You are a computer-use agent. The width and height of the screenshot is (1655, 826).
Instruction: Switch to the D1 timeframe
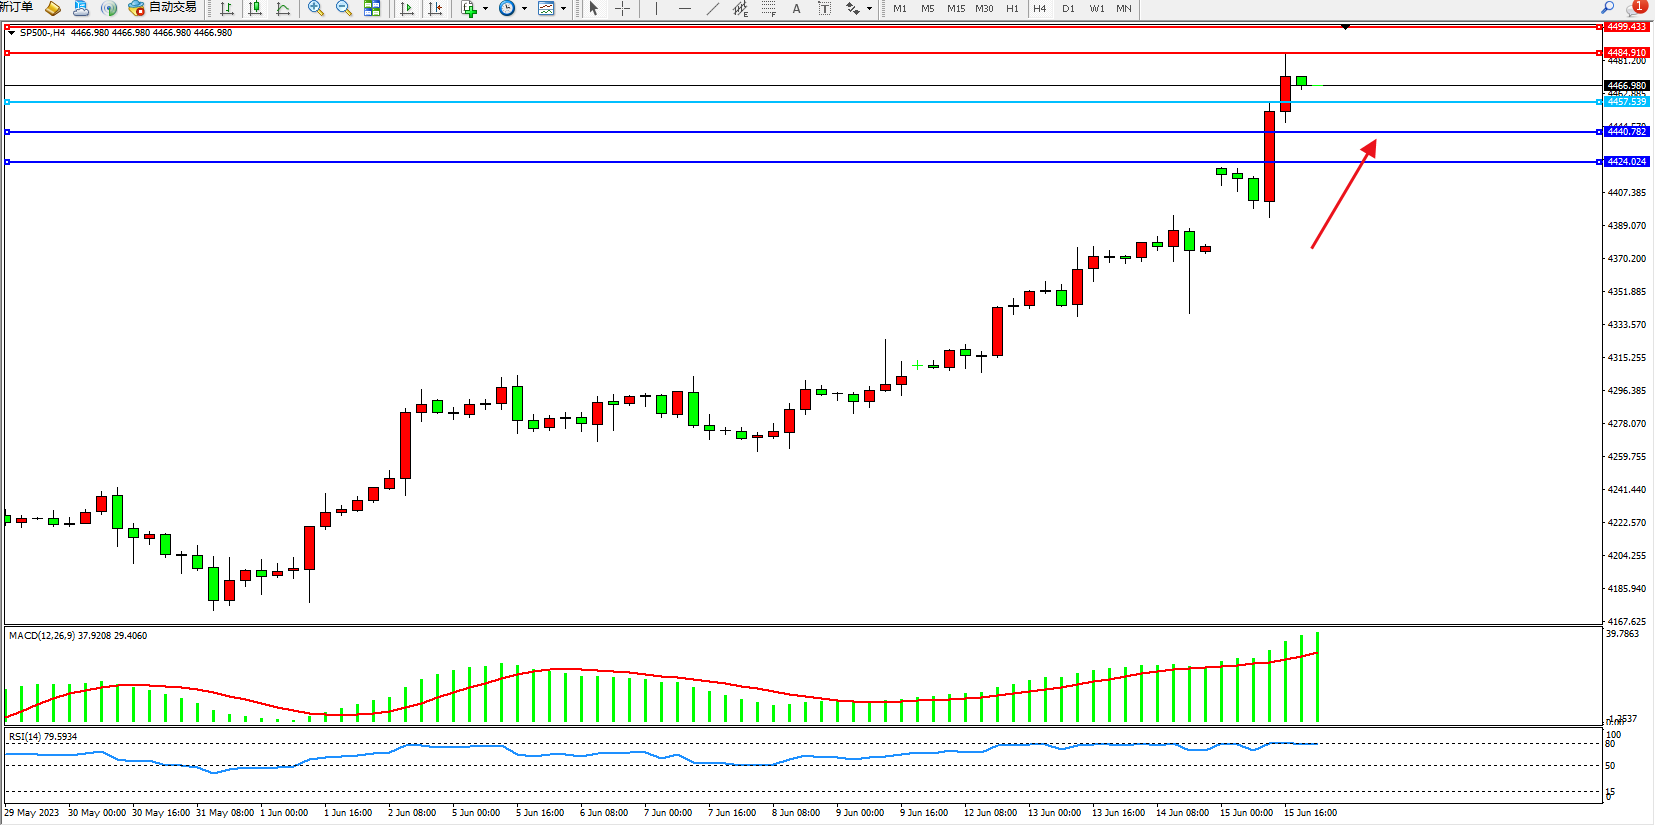point(1068,8)
